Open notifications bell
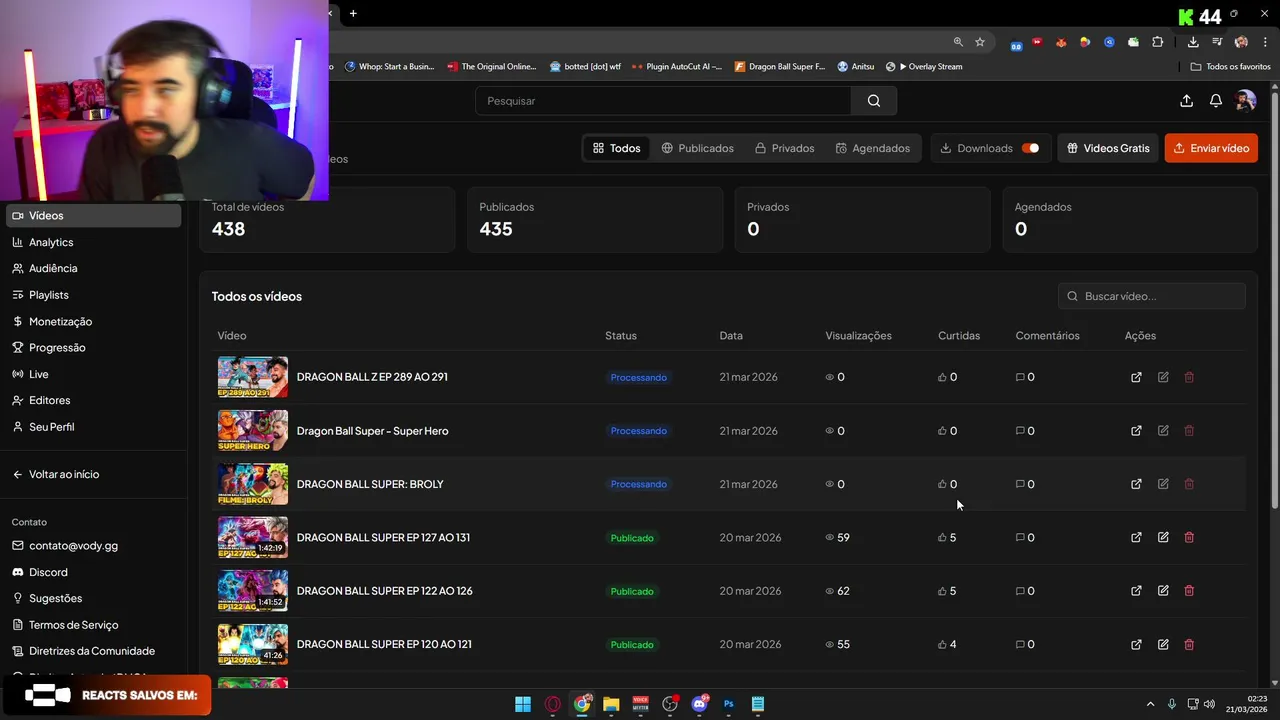1280x720 pixels. 1216,101
